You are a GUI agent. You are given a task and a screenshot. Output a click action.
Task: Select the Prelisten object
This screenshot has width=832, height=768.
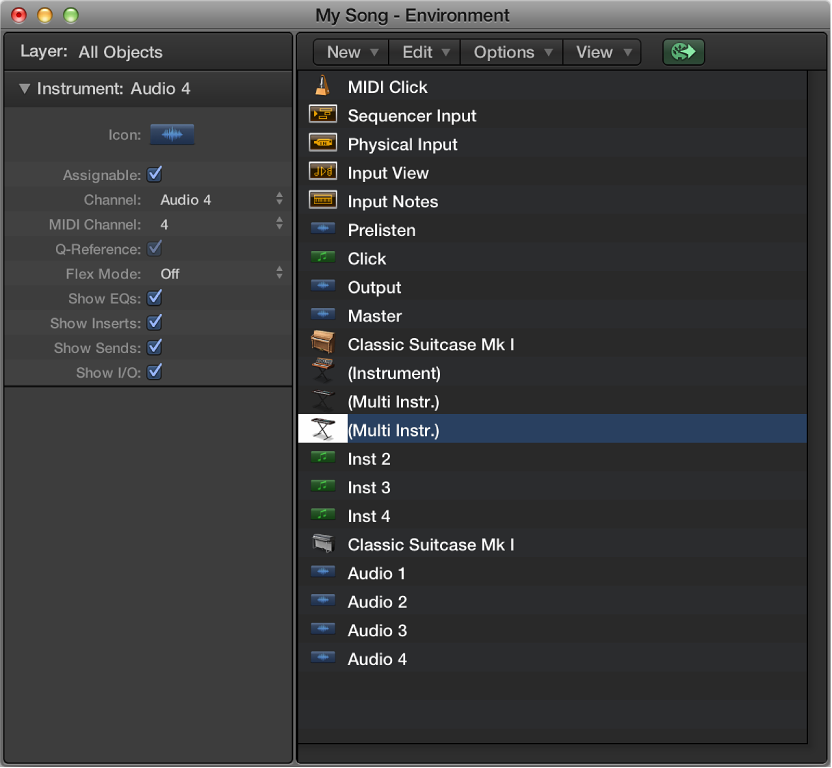[380, 229]
